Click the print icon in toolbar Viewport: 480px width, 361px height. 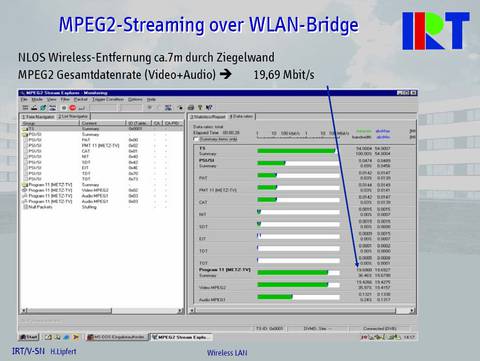191,107
